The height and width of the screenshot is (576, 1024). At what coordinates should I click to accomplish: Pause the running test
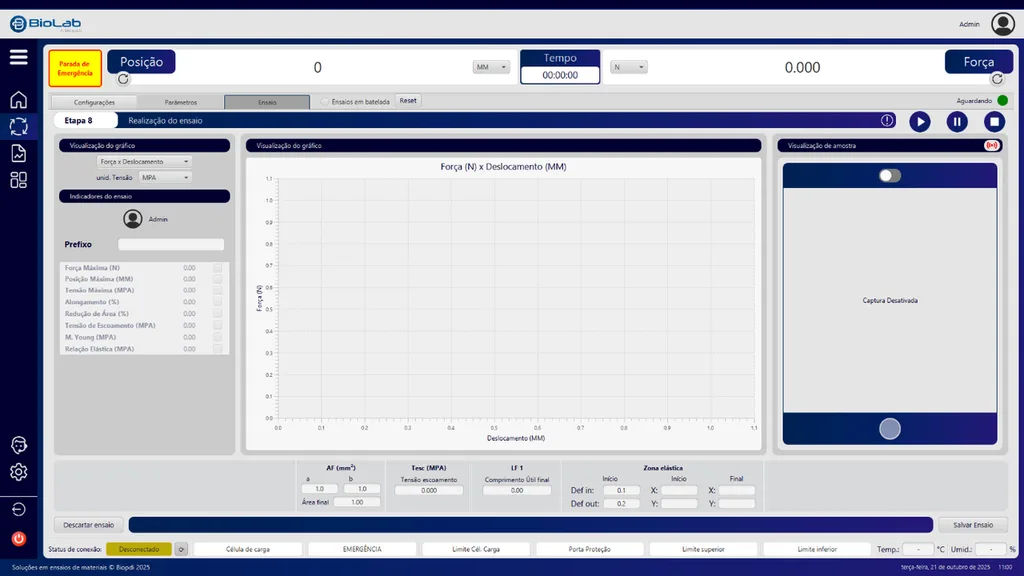957,121
